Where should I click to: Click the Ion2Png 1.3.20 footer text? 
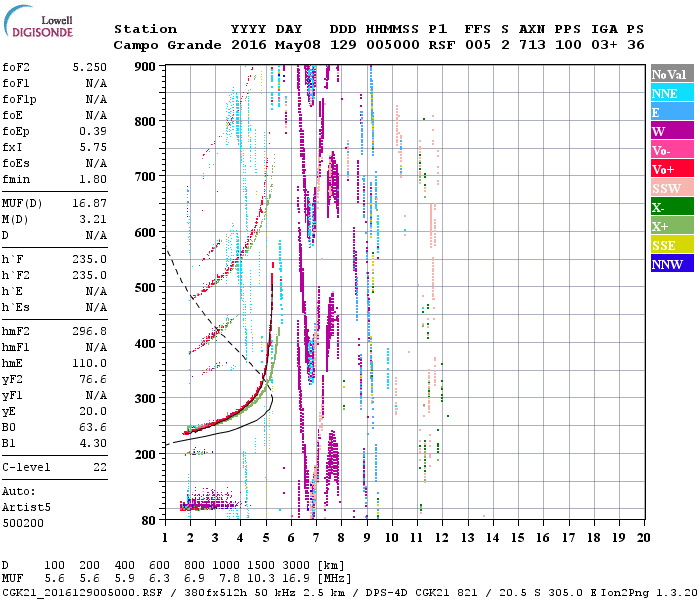point(649,592)
